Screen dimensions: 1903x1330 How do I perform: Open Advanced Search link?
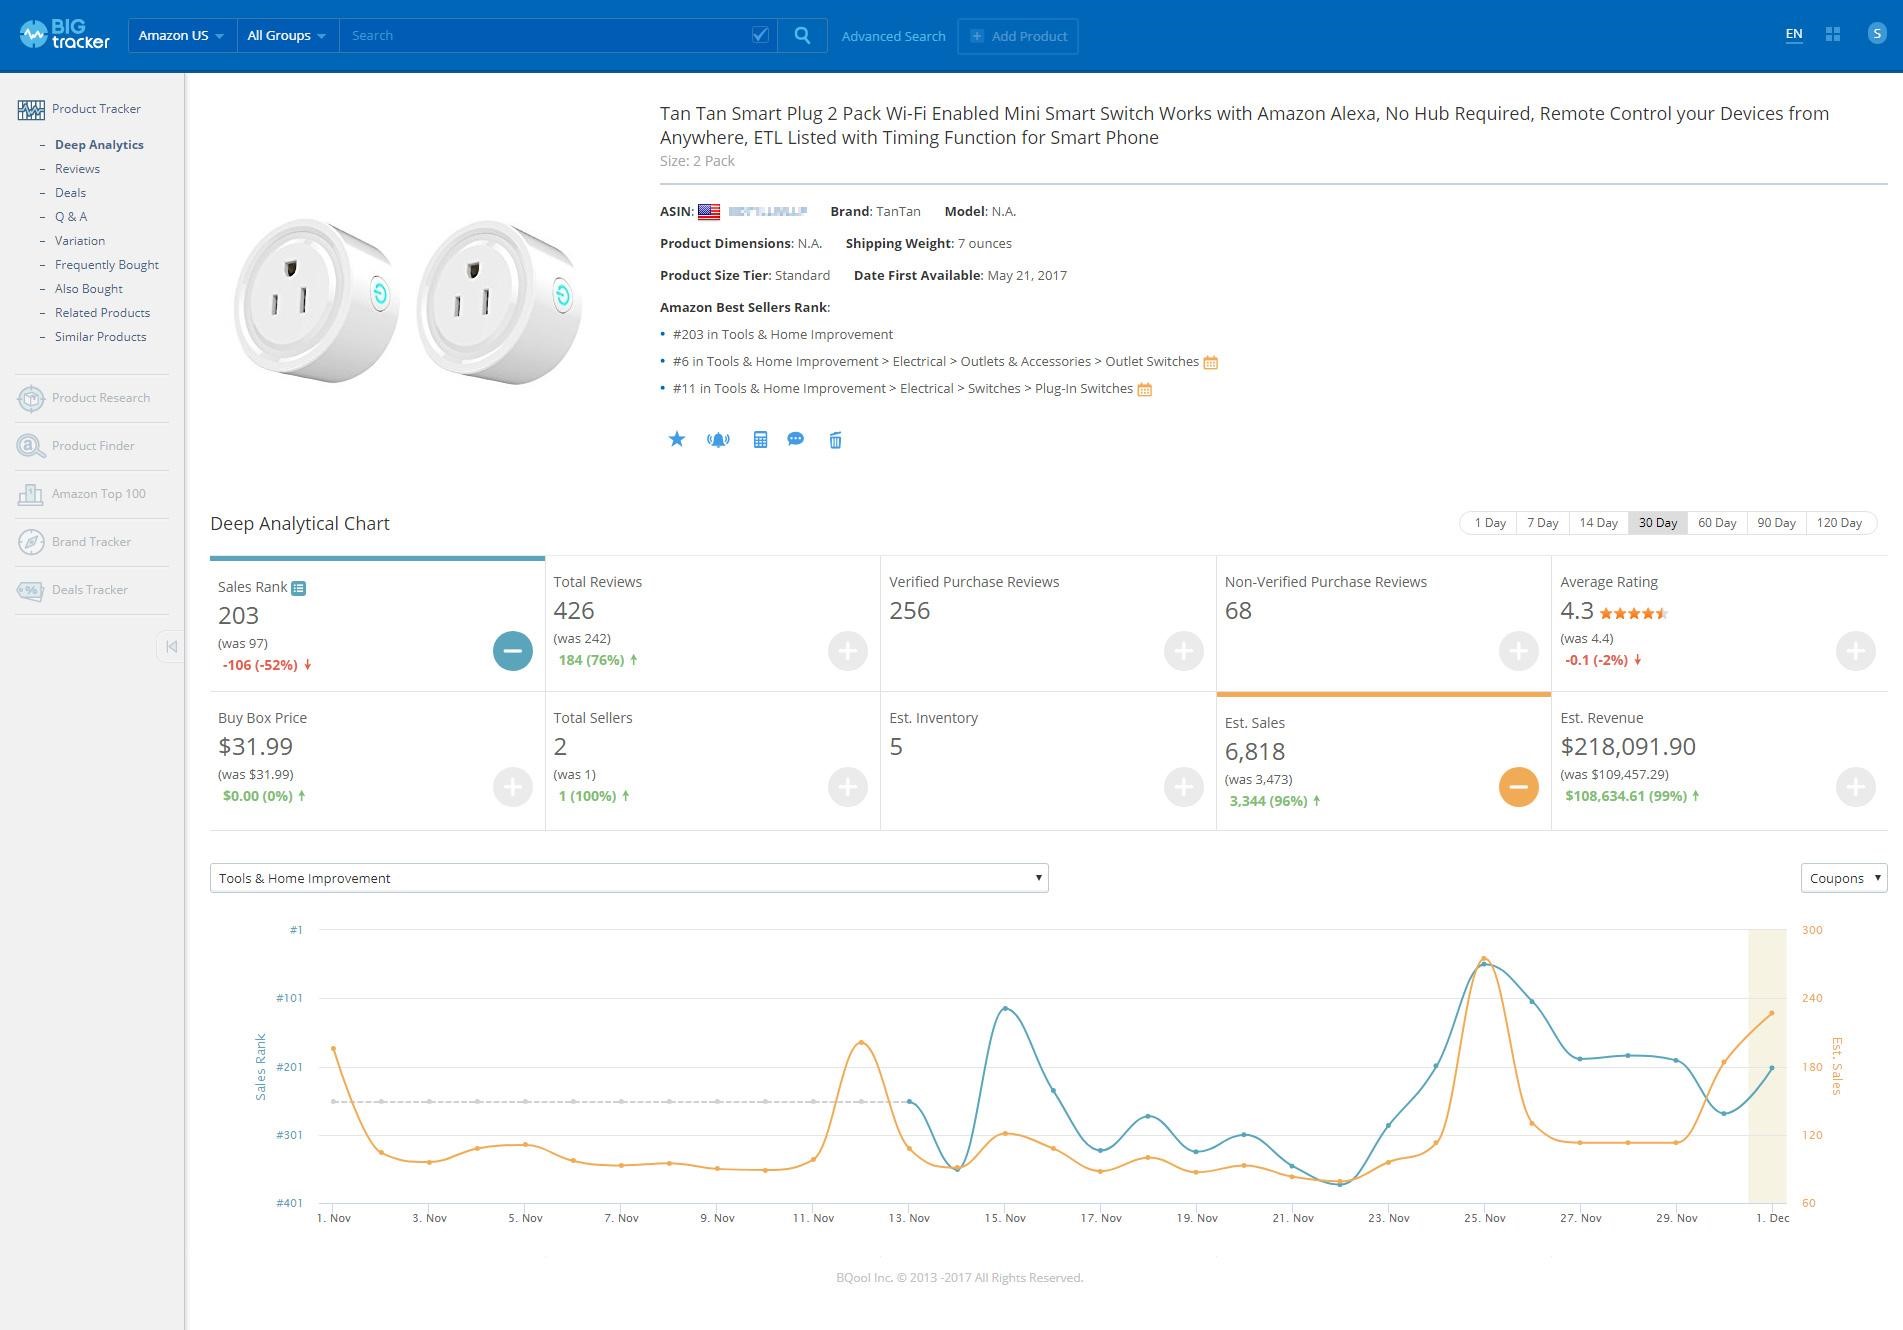tap(893, 36)
